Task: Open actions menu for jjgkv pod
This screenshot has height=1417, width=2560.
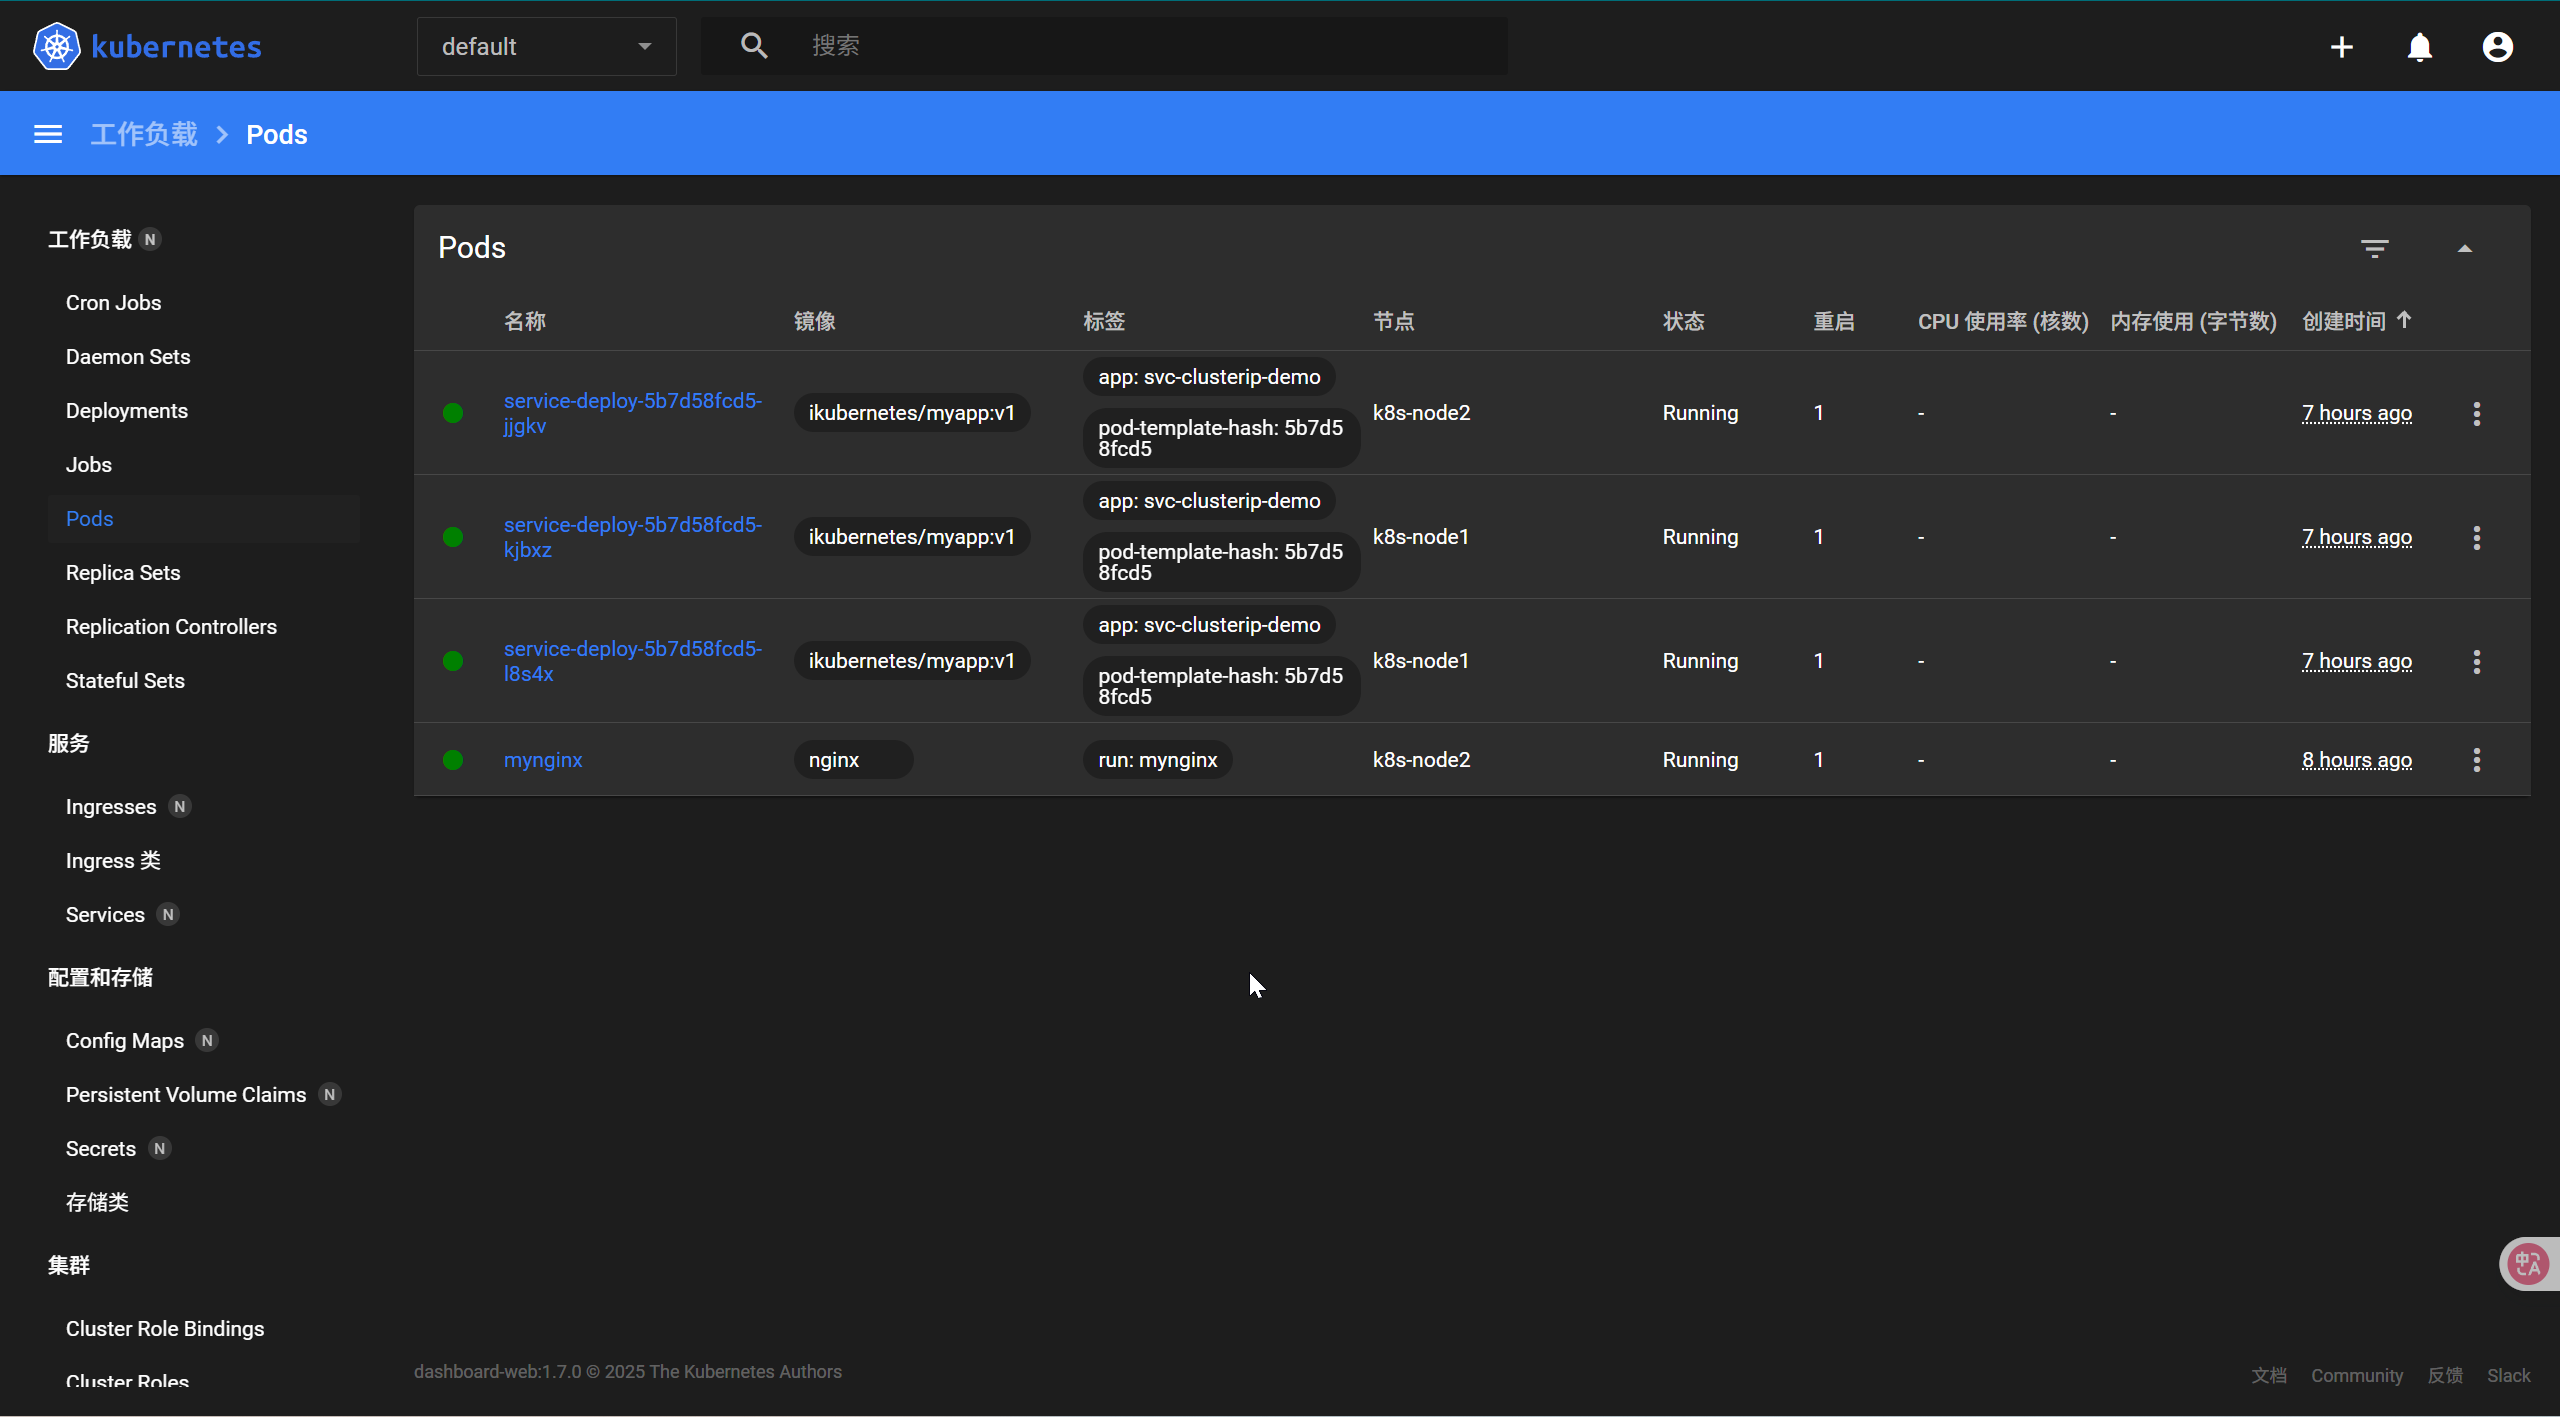Action: click(x=2476, y=413)
